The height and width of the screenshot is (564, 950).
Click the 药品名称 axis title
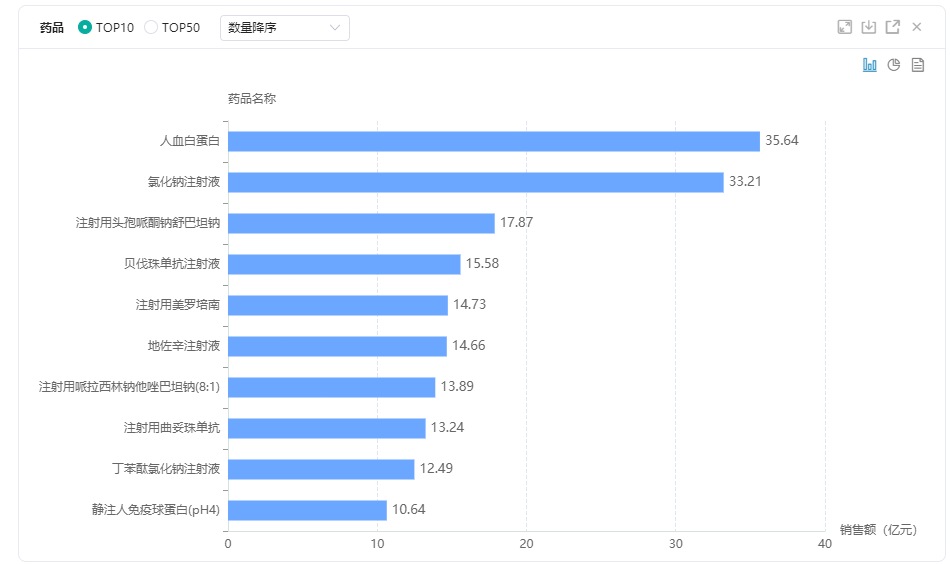pyautogui.click(x=252, y=99)
